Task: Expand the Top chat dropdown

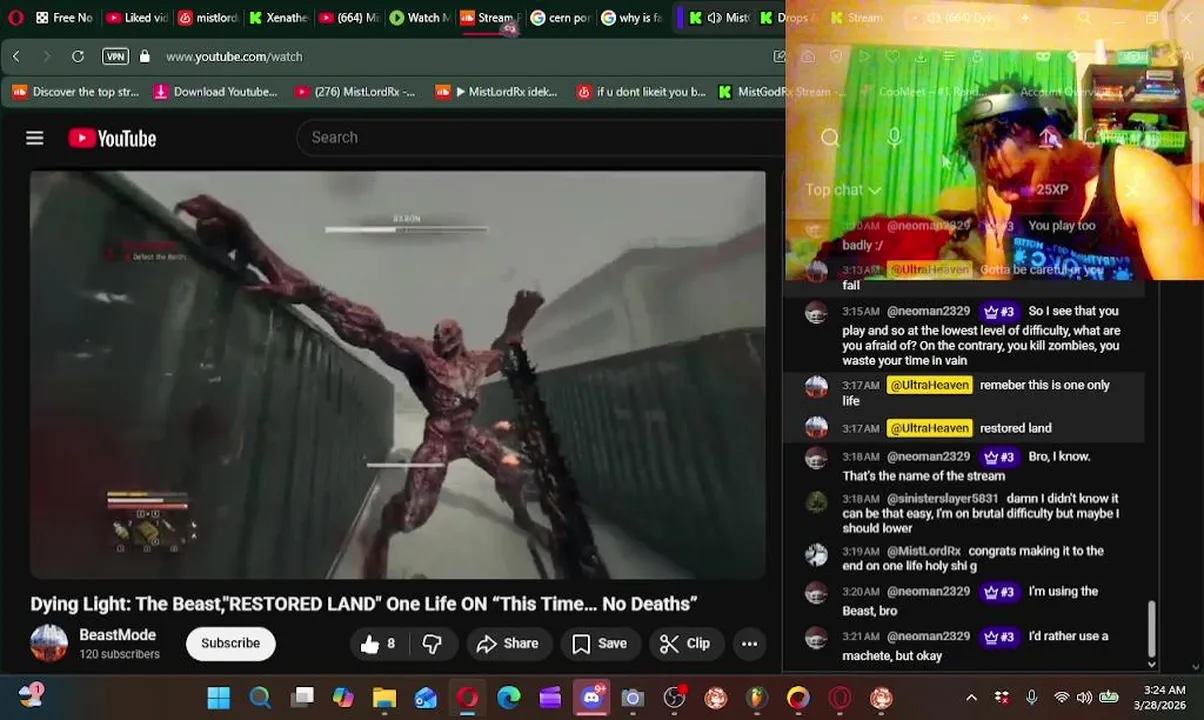Action: click(x=843, y=189)
